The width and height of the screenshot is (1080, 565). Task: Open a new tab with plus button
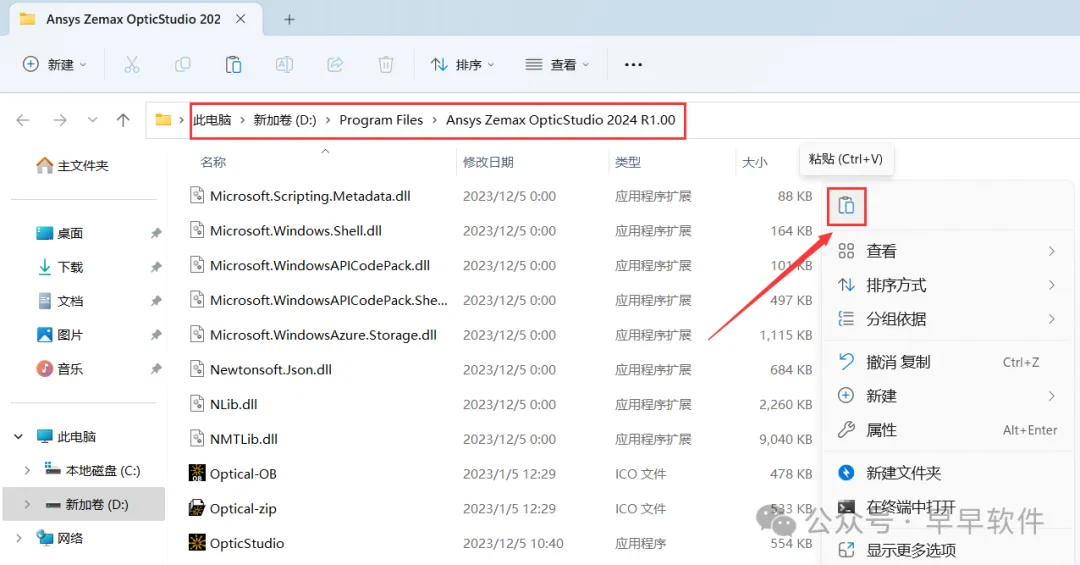[x=289, y=20]
